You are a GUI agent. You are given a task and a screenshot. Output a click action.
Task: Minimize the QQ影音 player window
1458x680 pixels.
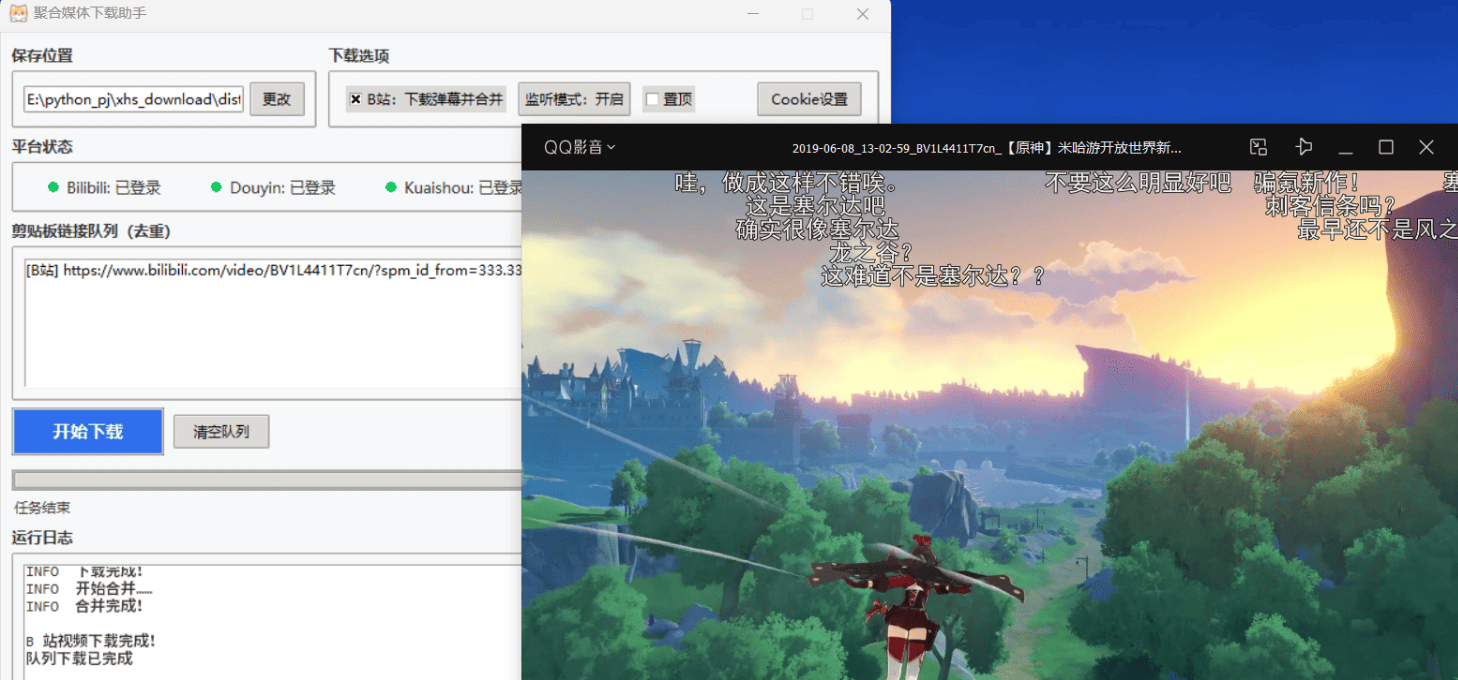[x=1346, y=147]
